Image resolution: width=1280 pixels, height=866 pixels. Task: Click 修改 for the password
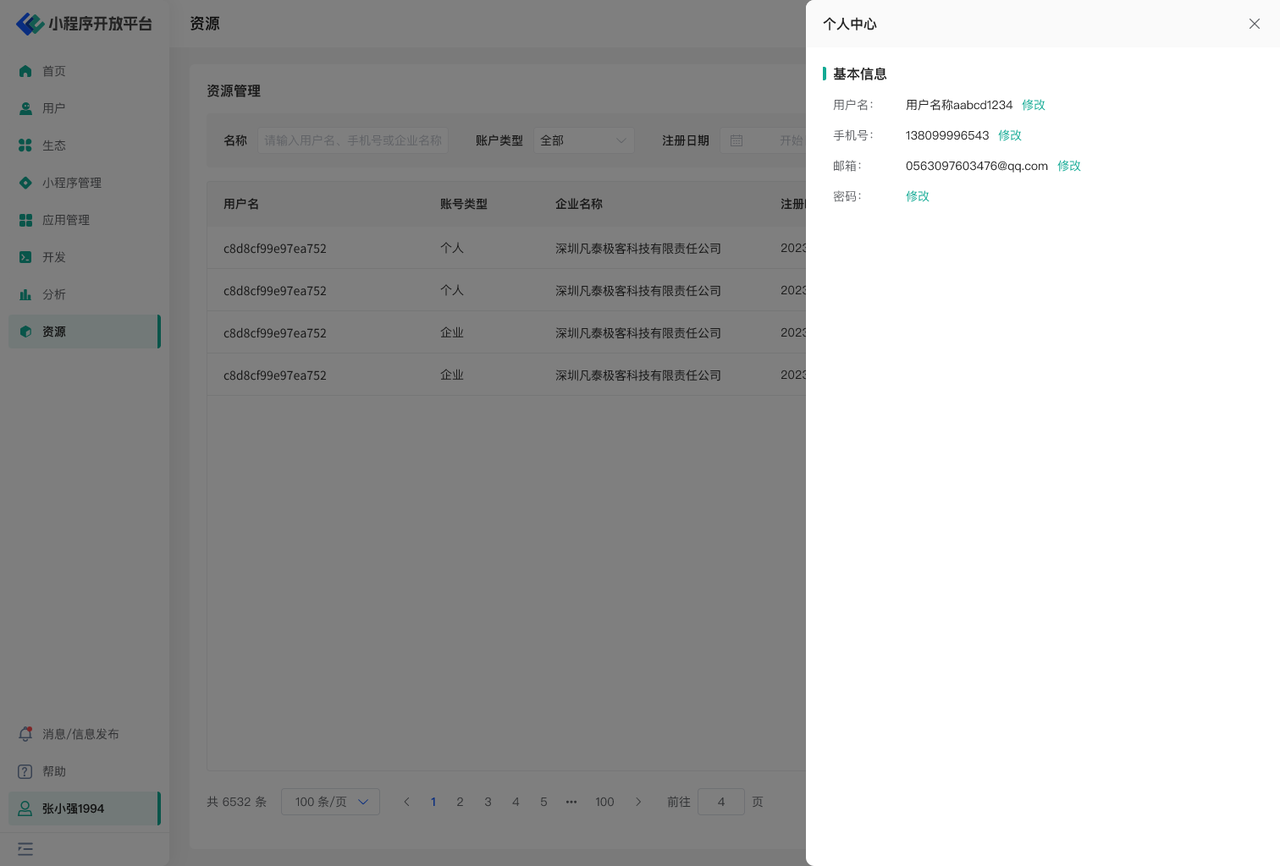pos(917,196)
